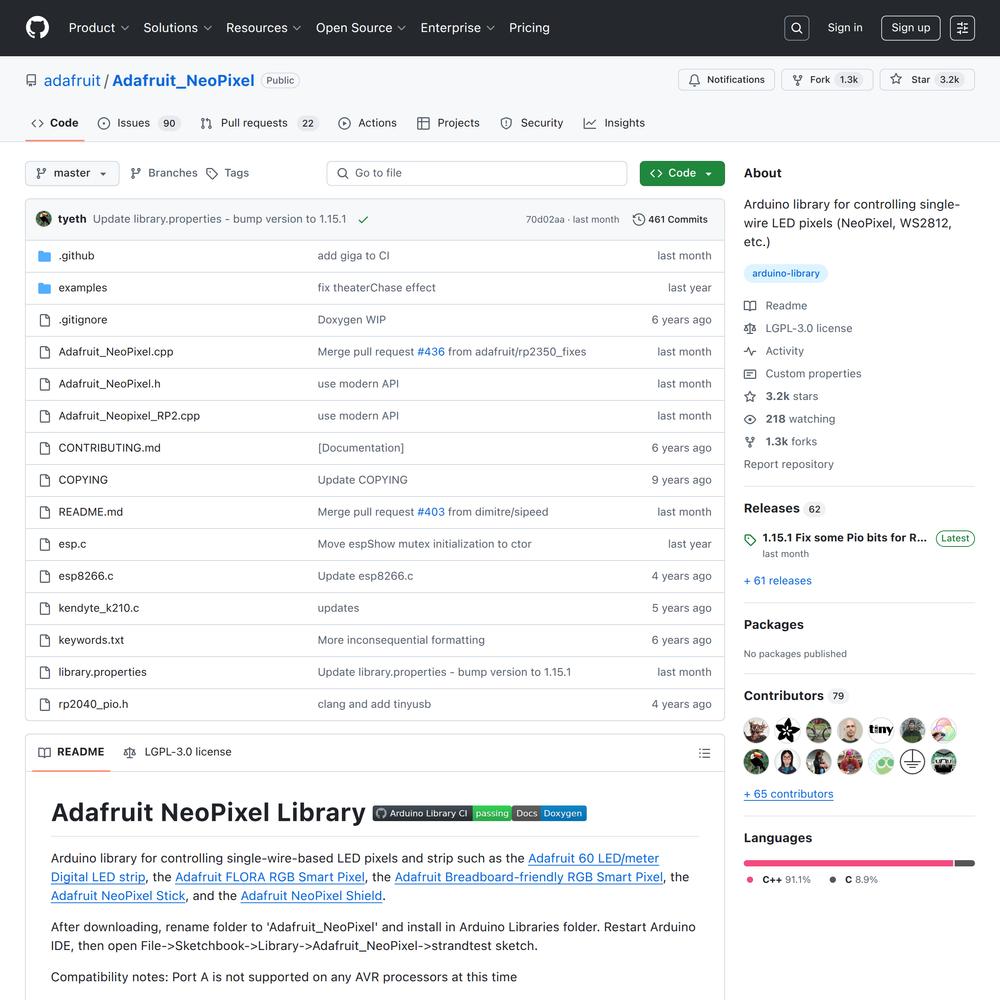Open the green Code dropdown
1000x1000 pixels.
pos(682,173)
